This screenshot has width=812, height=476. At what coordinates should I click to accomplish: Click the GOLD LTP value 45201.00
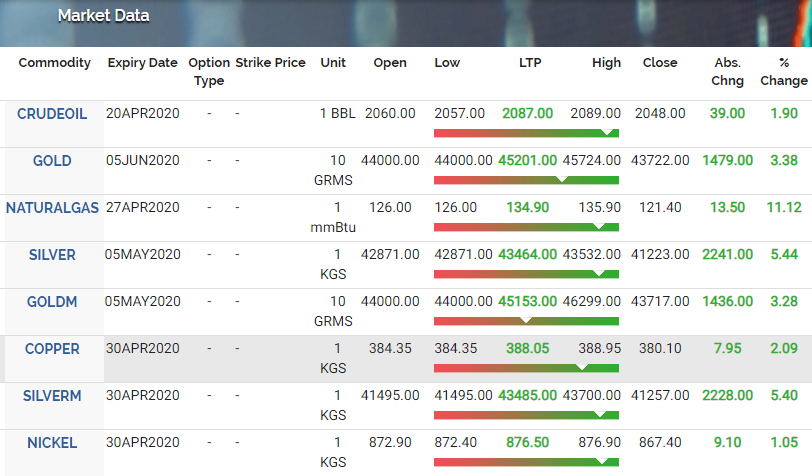pyautogui.click(x=529, y=161)
